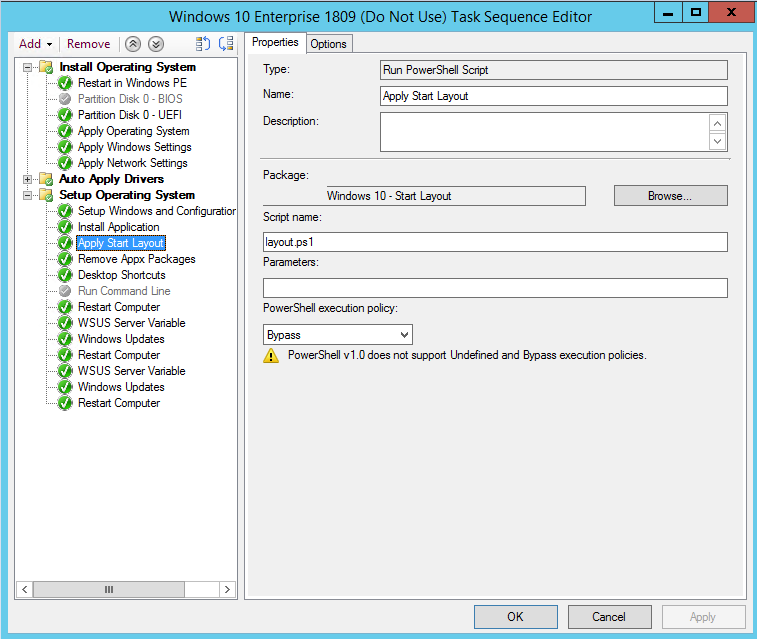Minimize the Task Sequence Editor window
The width and height of the screenshot is (757, 639).
tap(668, 13)
